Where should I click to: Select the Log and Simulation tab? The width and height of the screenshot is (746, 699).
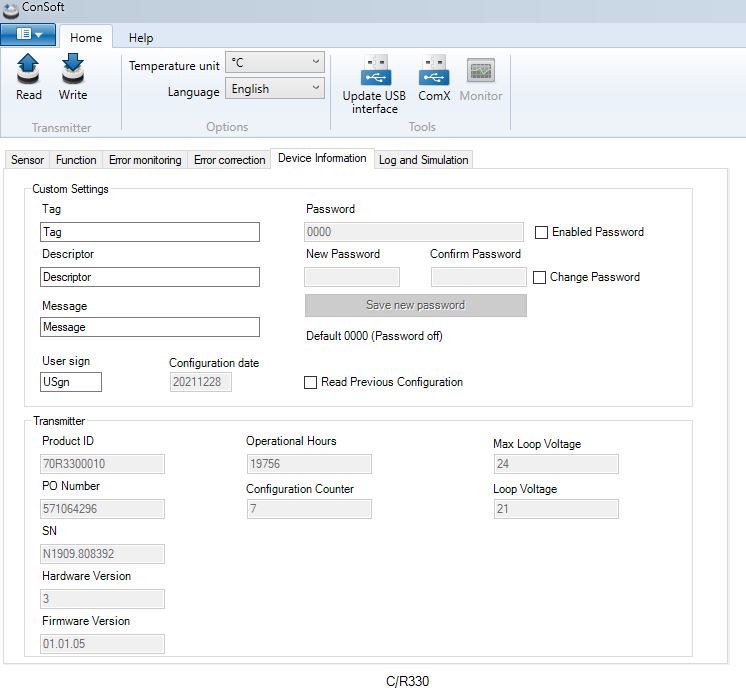[x=423, y=160]
